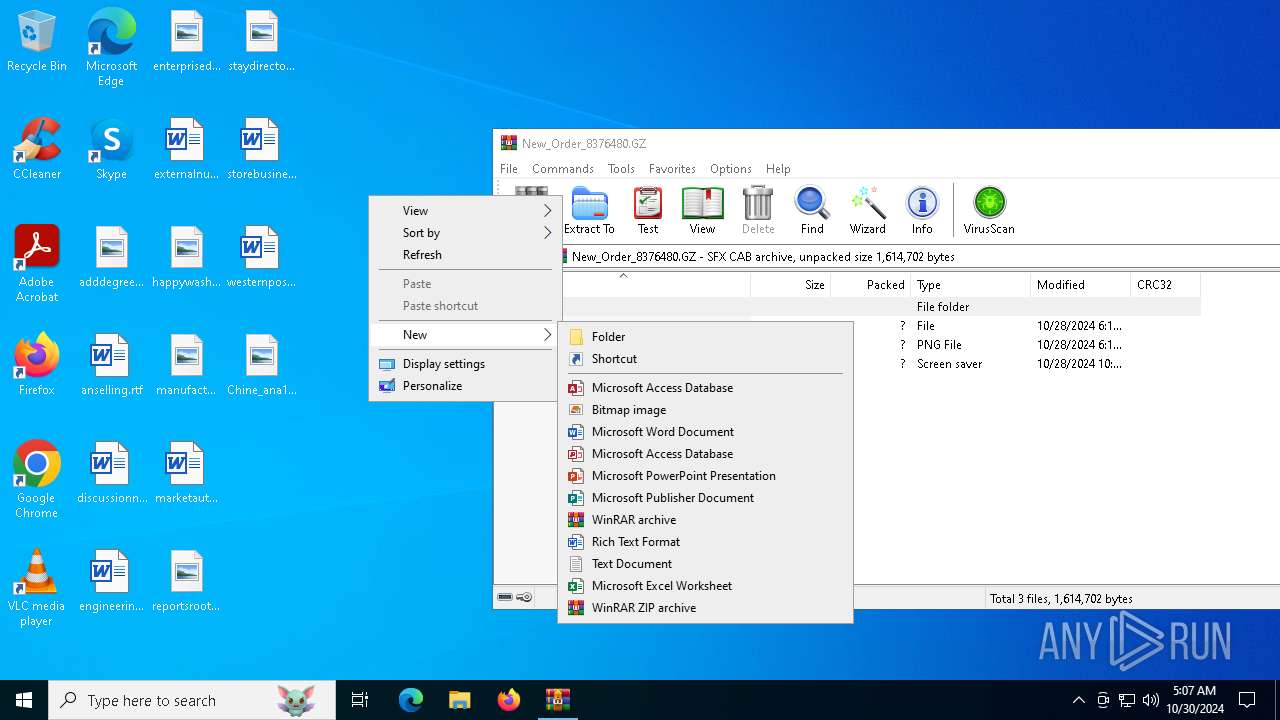Create a new Rich Text Format file

click(705, 542)
